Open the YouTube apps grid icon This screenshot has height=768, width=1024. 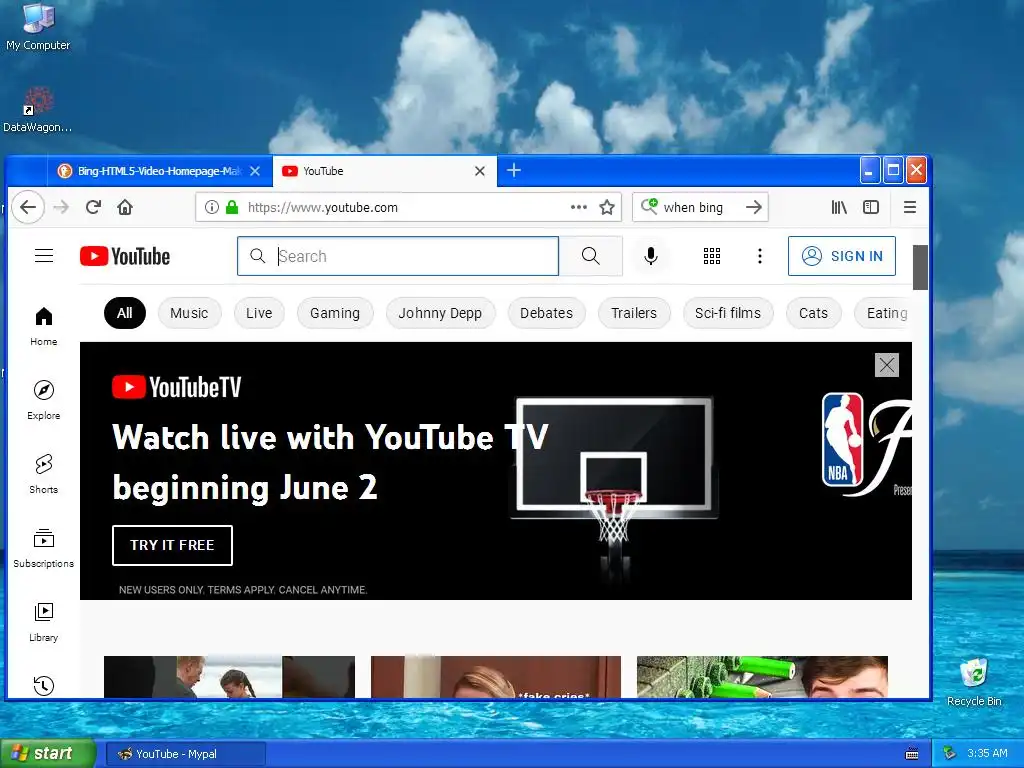(x=712, y=256)
